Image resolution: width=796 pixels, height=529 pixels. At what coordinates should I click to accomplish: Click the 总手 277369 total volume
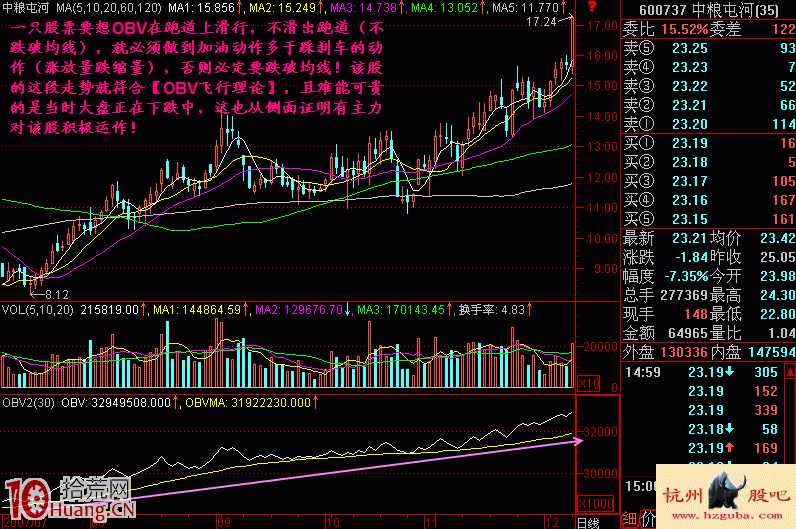pyautogui.click(x=665, y=295)
